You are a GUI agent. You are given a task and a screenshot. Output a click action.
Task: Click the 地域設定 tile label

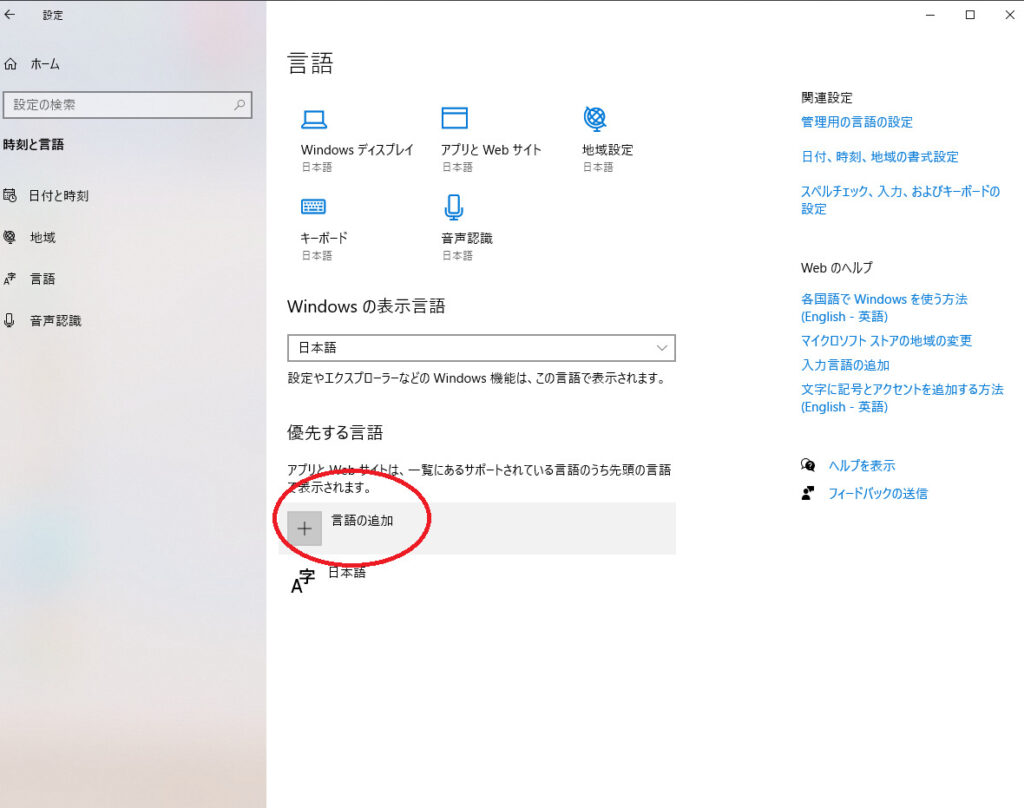[608, 150]
